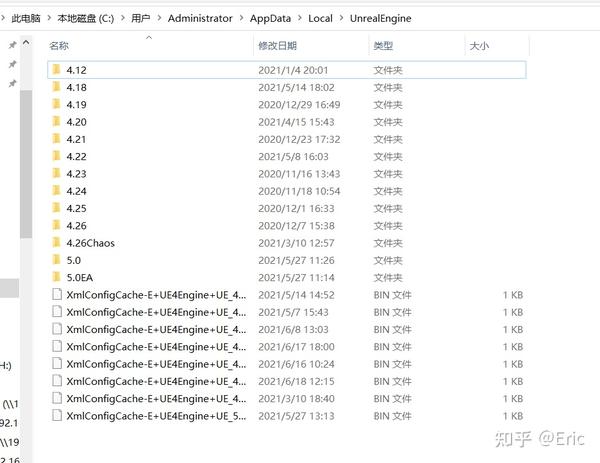This screenshot has width=600, height=463.
Task: Click UnrealEngine breadcrumb in address bar
Action: [x=380, y=18]
